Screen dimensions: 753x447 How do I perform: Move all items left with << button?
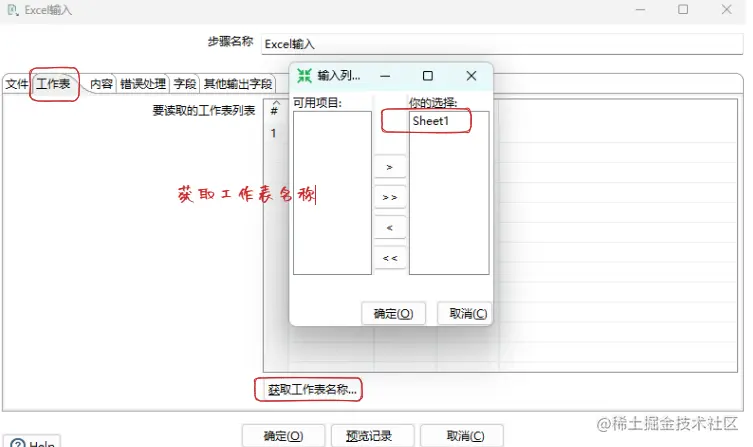click(x=389, y=258)
